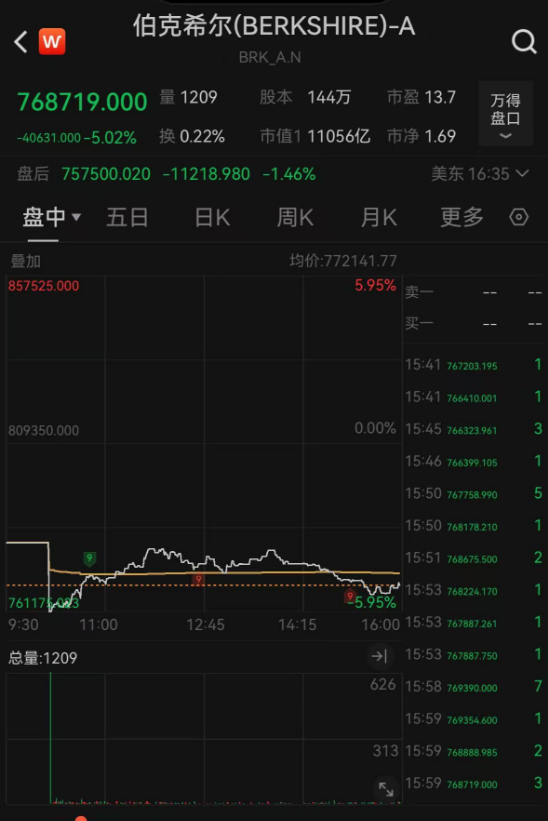Expand chart to fullscreen icon
Screen dimensions: 548x821
386,789
